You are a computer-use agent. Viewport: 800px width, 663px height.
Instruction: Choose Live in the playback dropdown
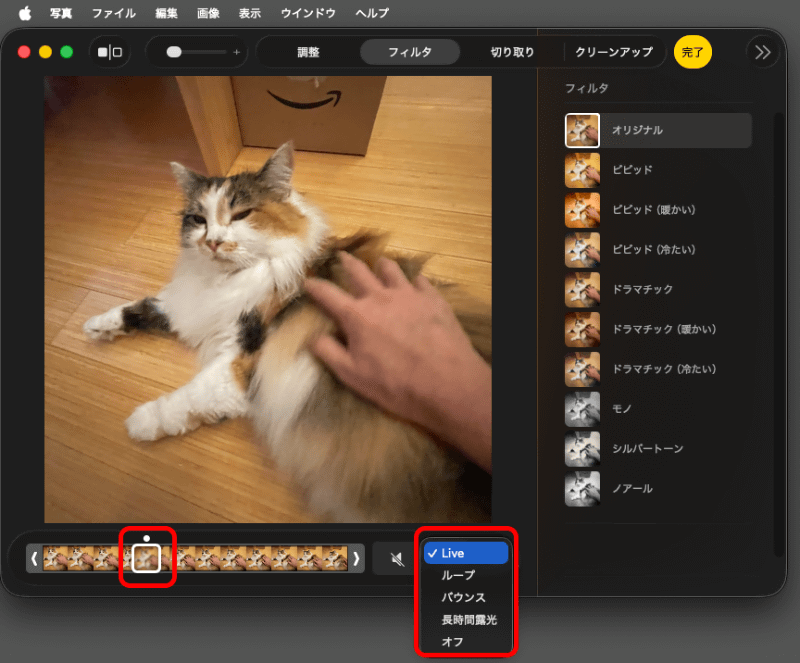[466, 553]
